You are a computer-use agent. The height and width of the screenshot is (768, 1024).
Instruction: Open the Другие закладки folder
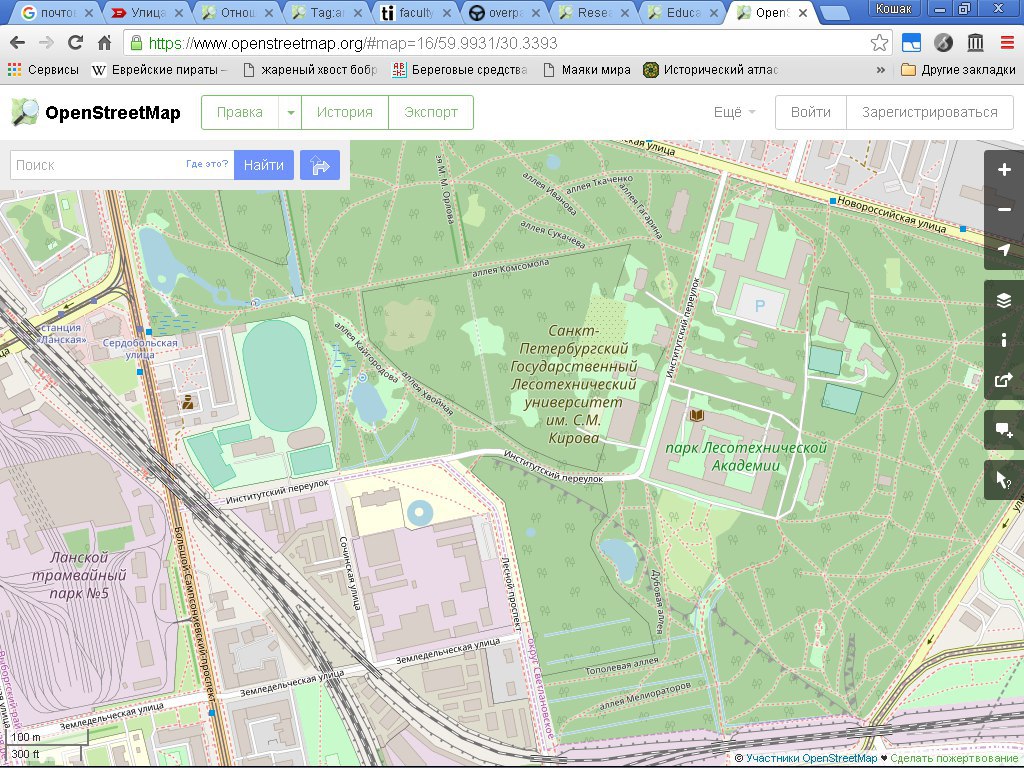pyautogui.click(x=958, y=70)
